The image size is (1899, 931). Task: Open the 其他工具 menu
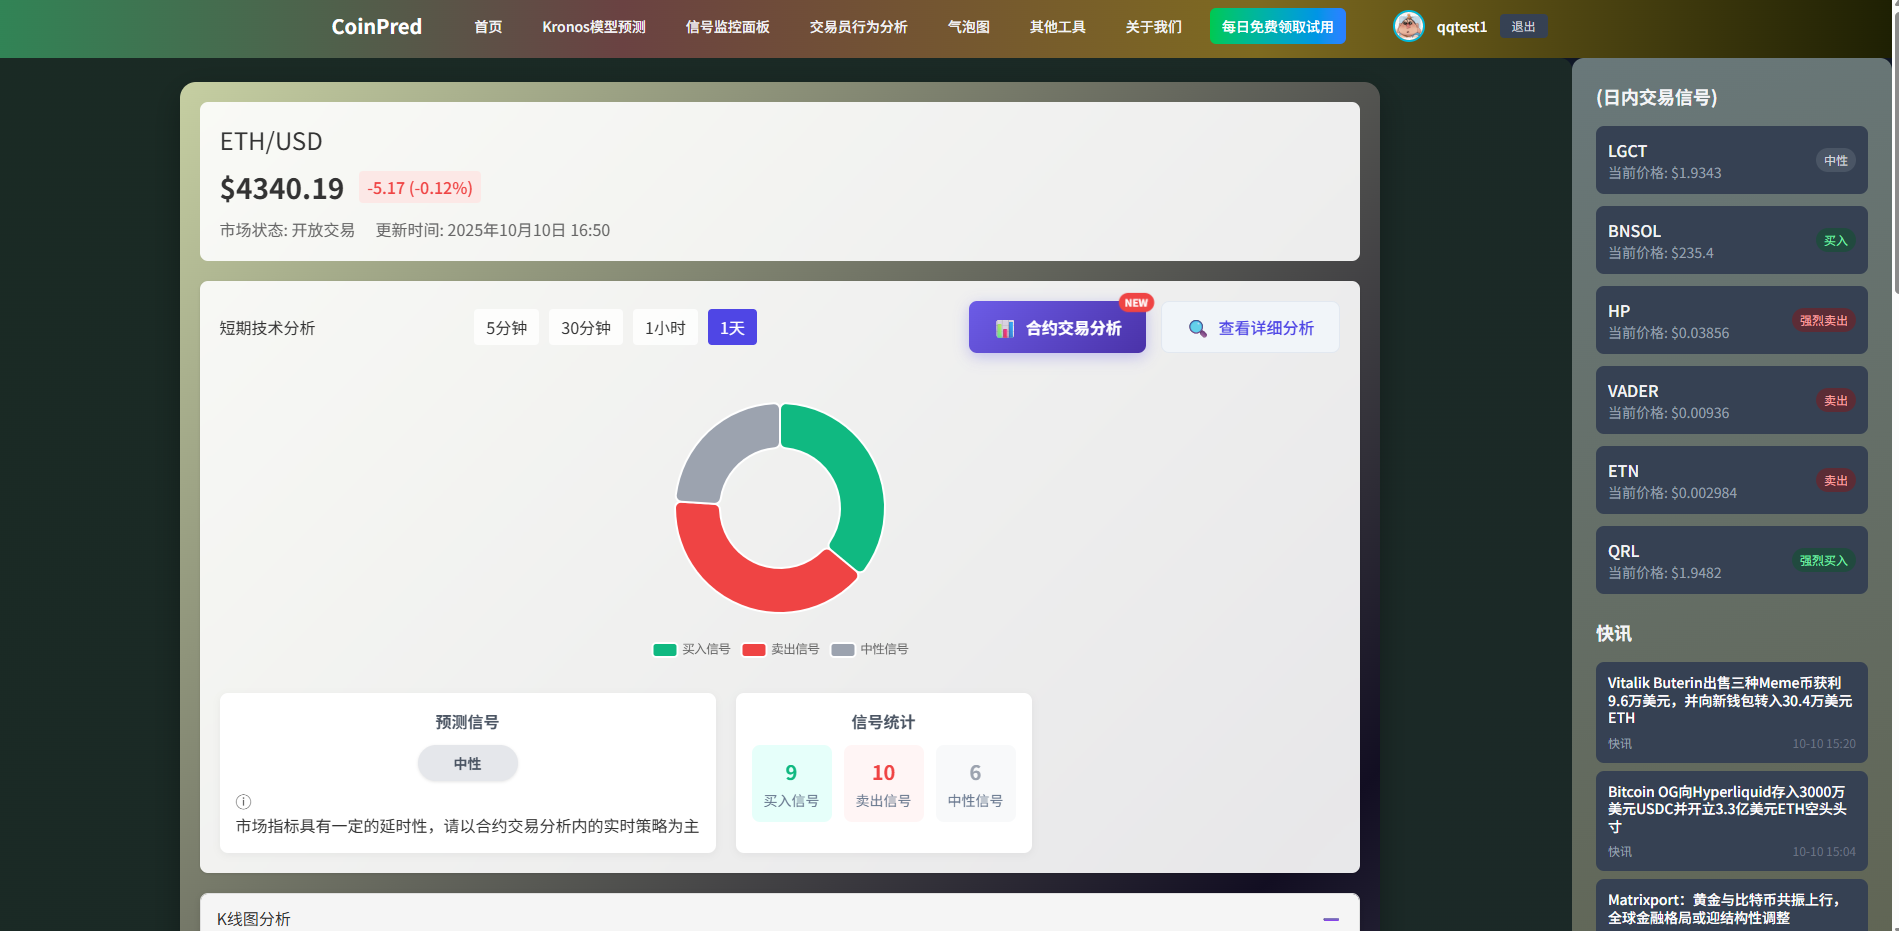click(1057, 27)
